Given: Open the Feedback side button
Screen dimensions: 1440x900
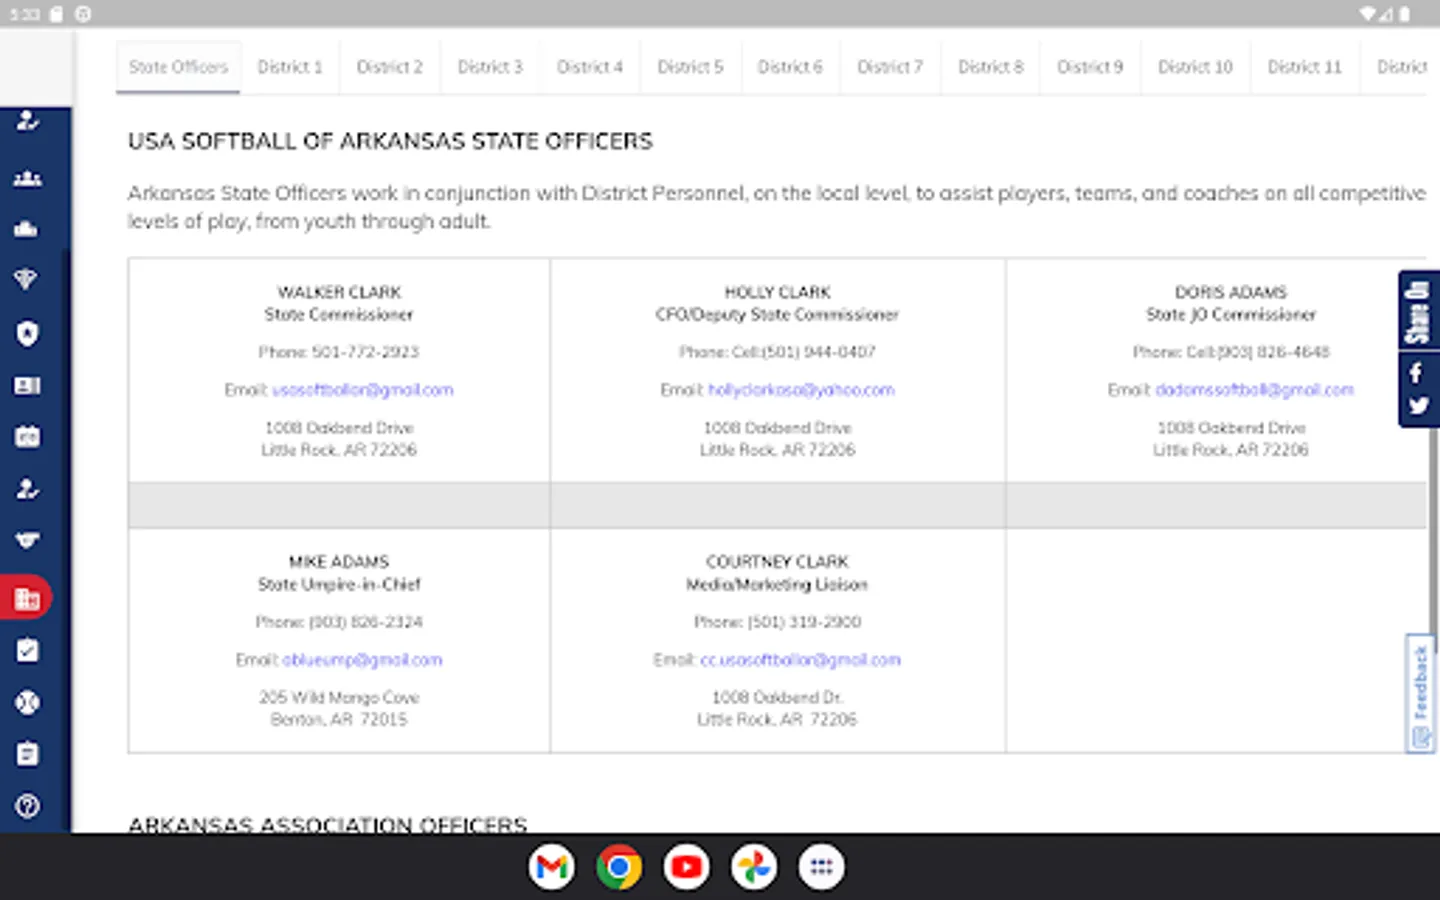Looking at the screenshot, I should point(1420,693).
